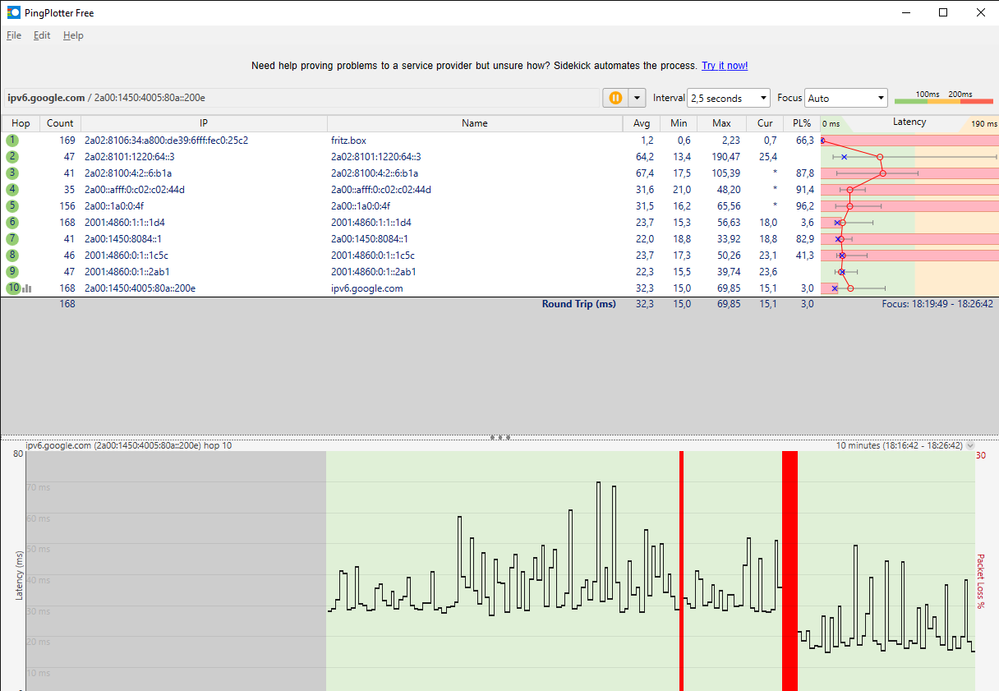
Task: Select IP 2a02:8100:4:2::6:b1a in hop 3
Action: click(x=128, y=173)
